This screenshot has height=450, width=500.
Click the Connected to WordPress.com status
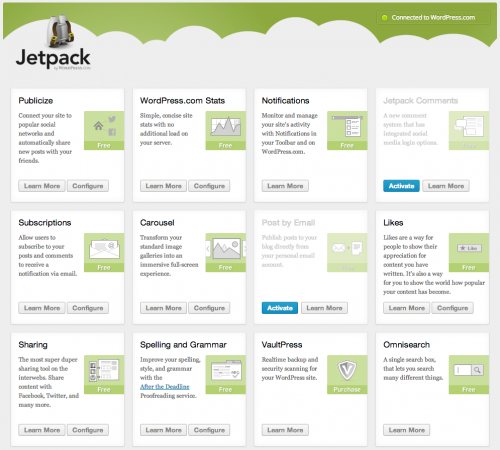tap(433, 18)
